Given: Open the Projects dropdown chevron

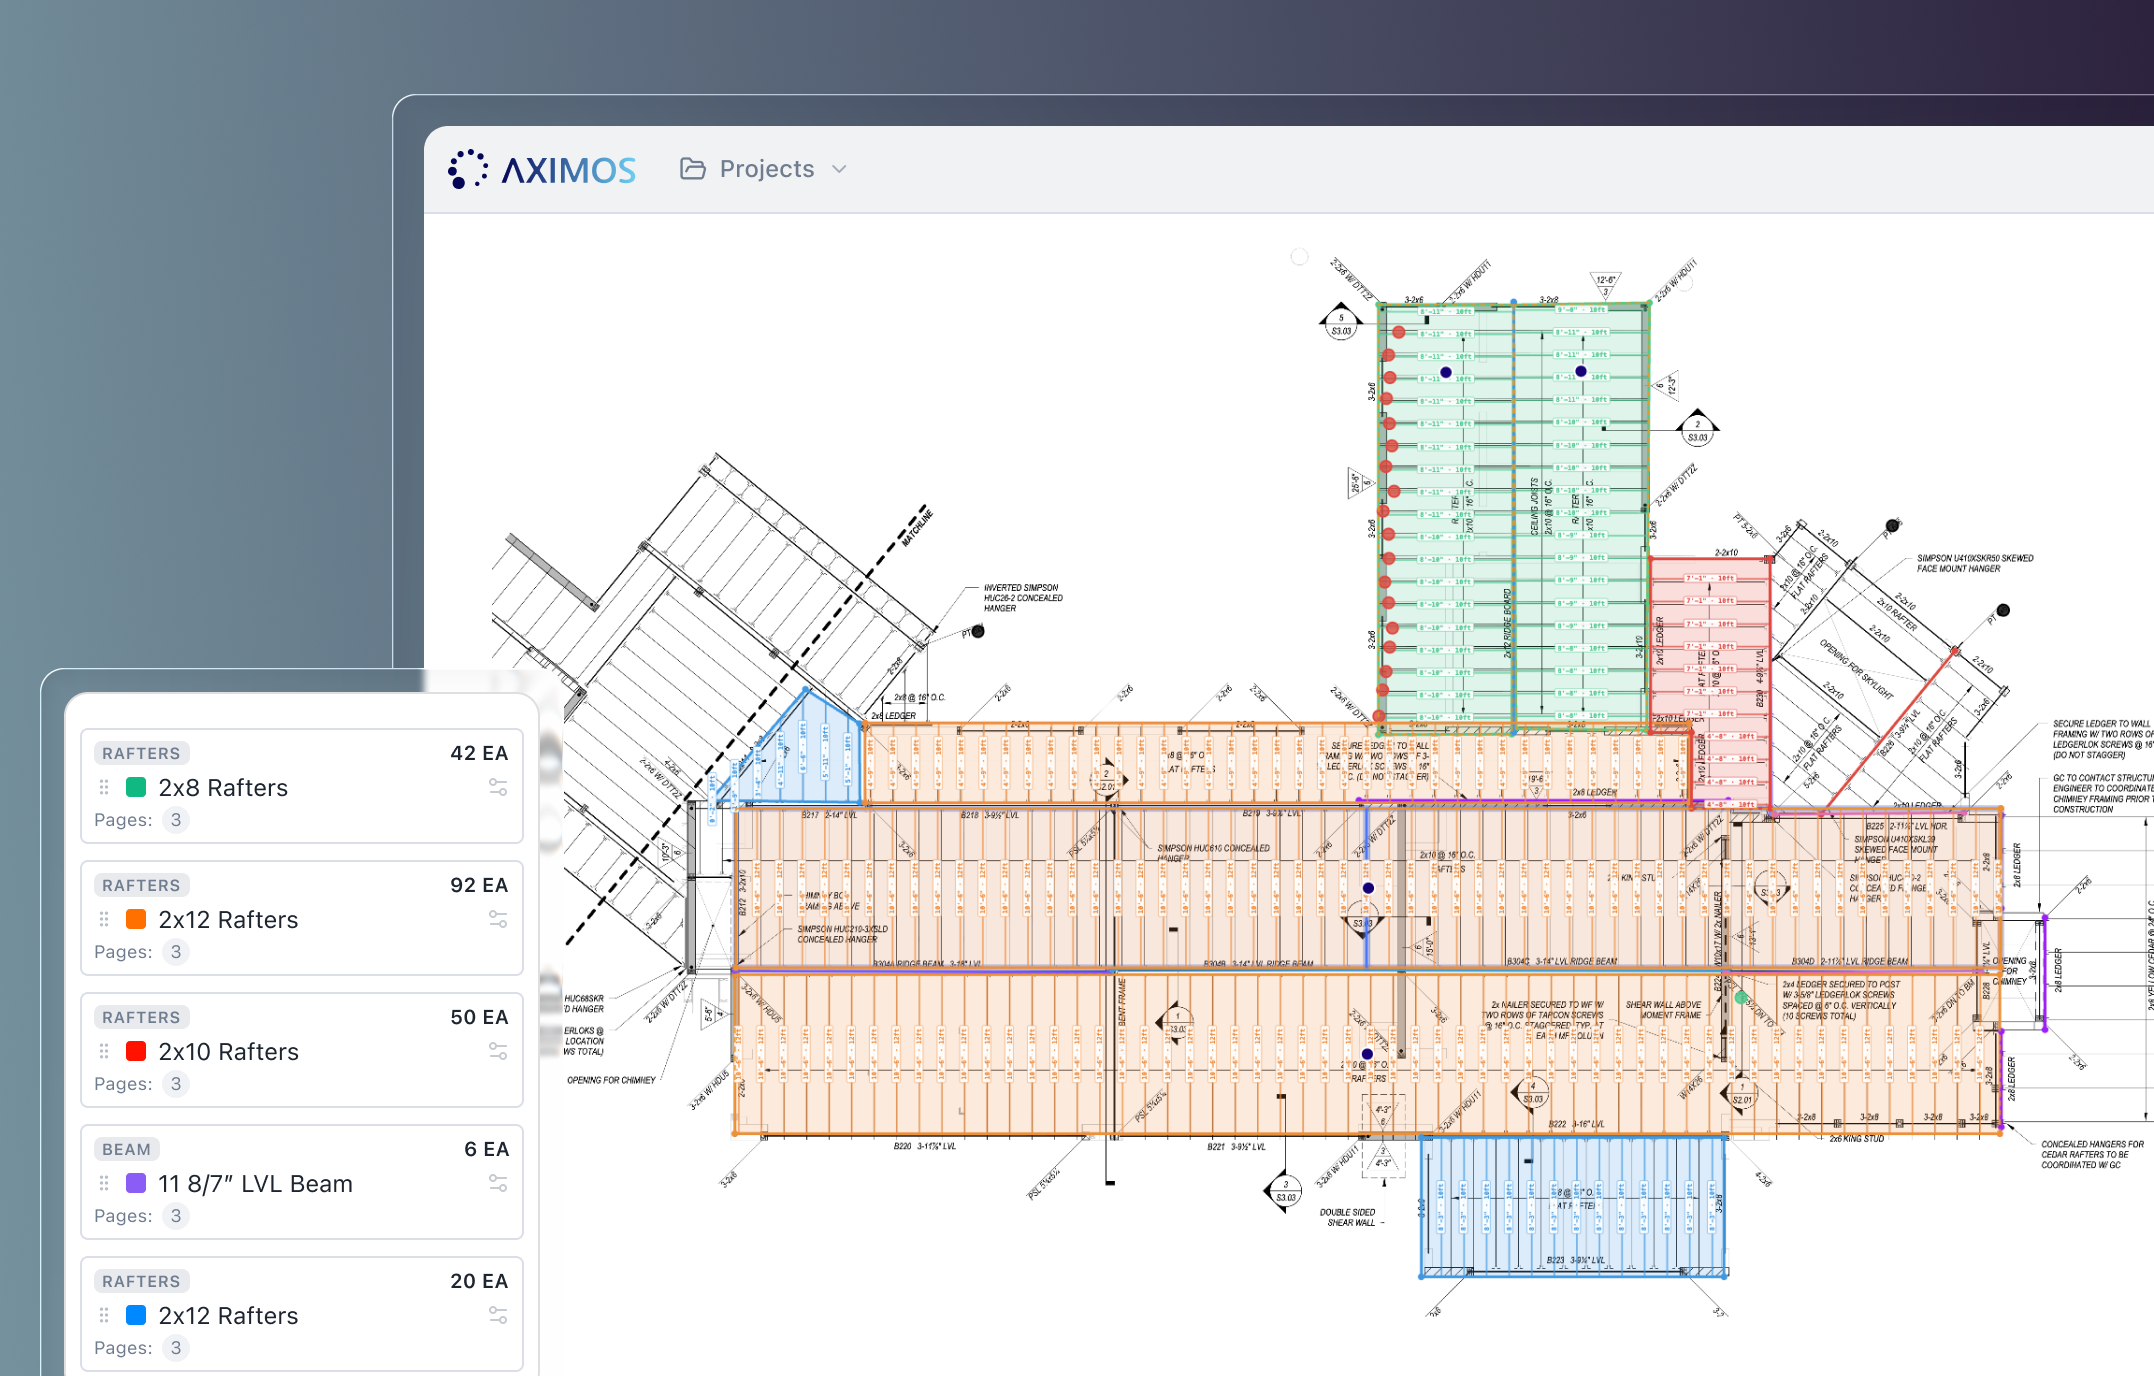Looking at the screenshot, I should (x=839, y=169).
